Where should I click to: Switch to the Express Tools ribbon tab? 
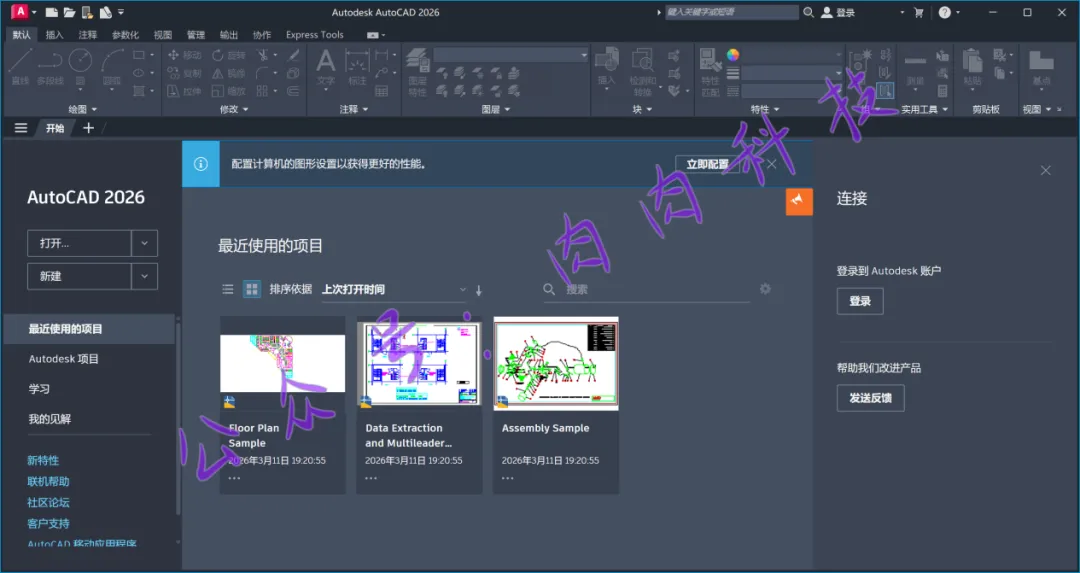tap(314, 34)
